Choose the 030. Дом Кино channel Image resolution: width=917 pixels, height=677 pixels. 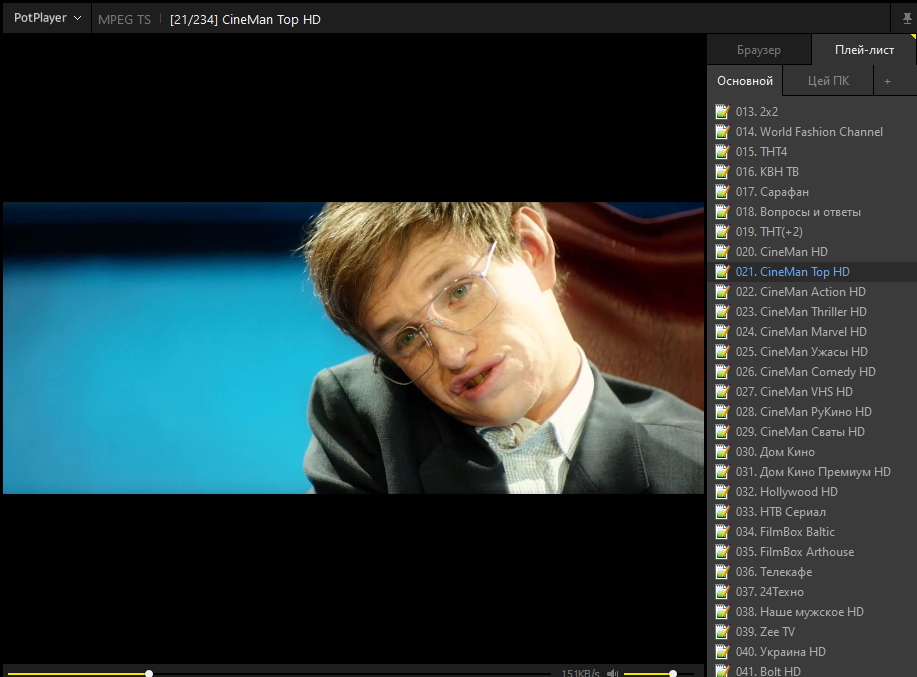pos(812,451)
